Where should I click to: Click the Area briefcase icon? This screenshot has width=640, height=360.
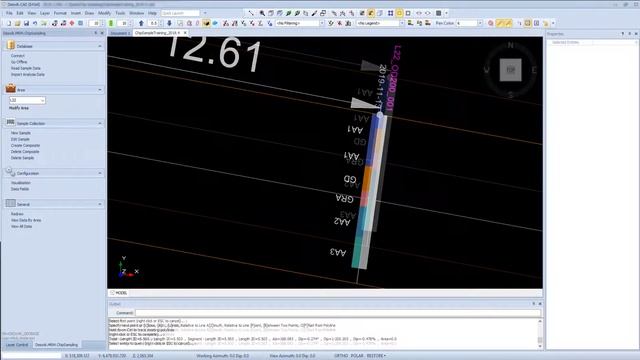(x=11, y=88)
